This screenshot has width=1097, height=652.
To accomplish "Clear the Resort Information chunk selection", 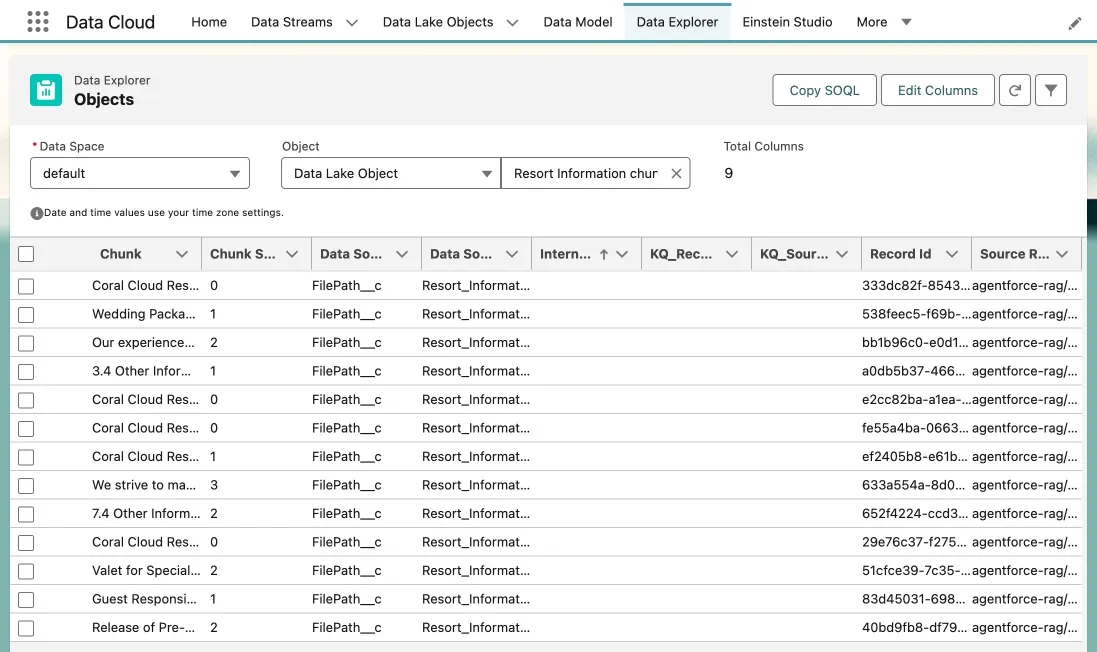I will point(676,173).
